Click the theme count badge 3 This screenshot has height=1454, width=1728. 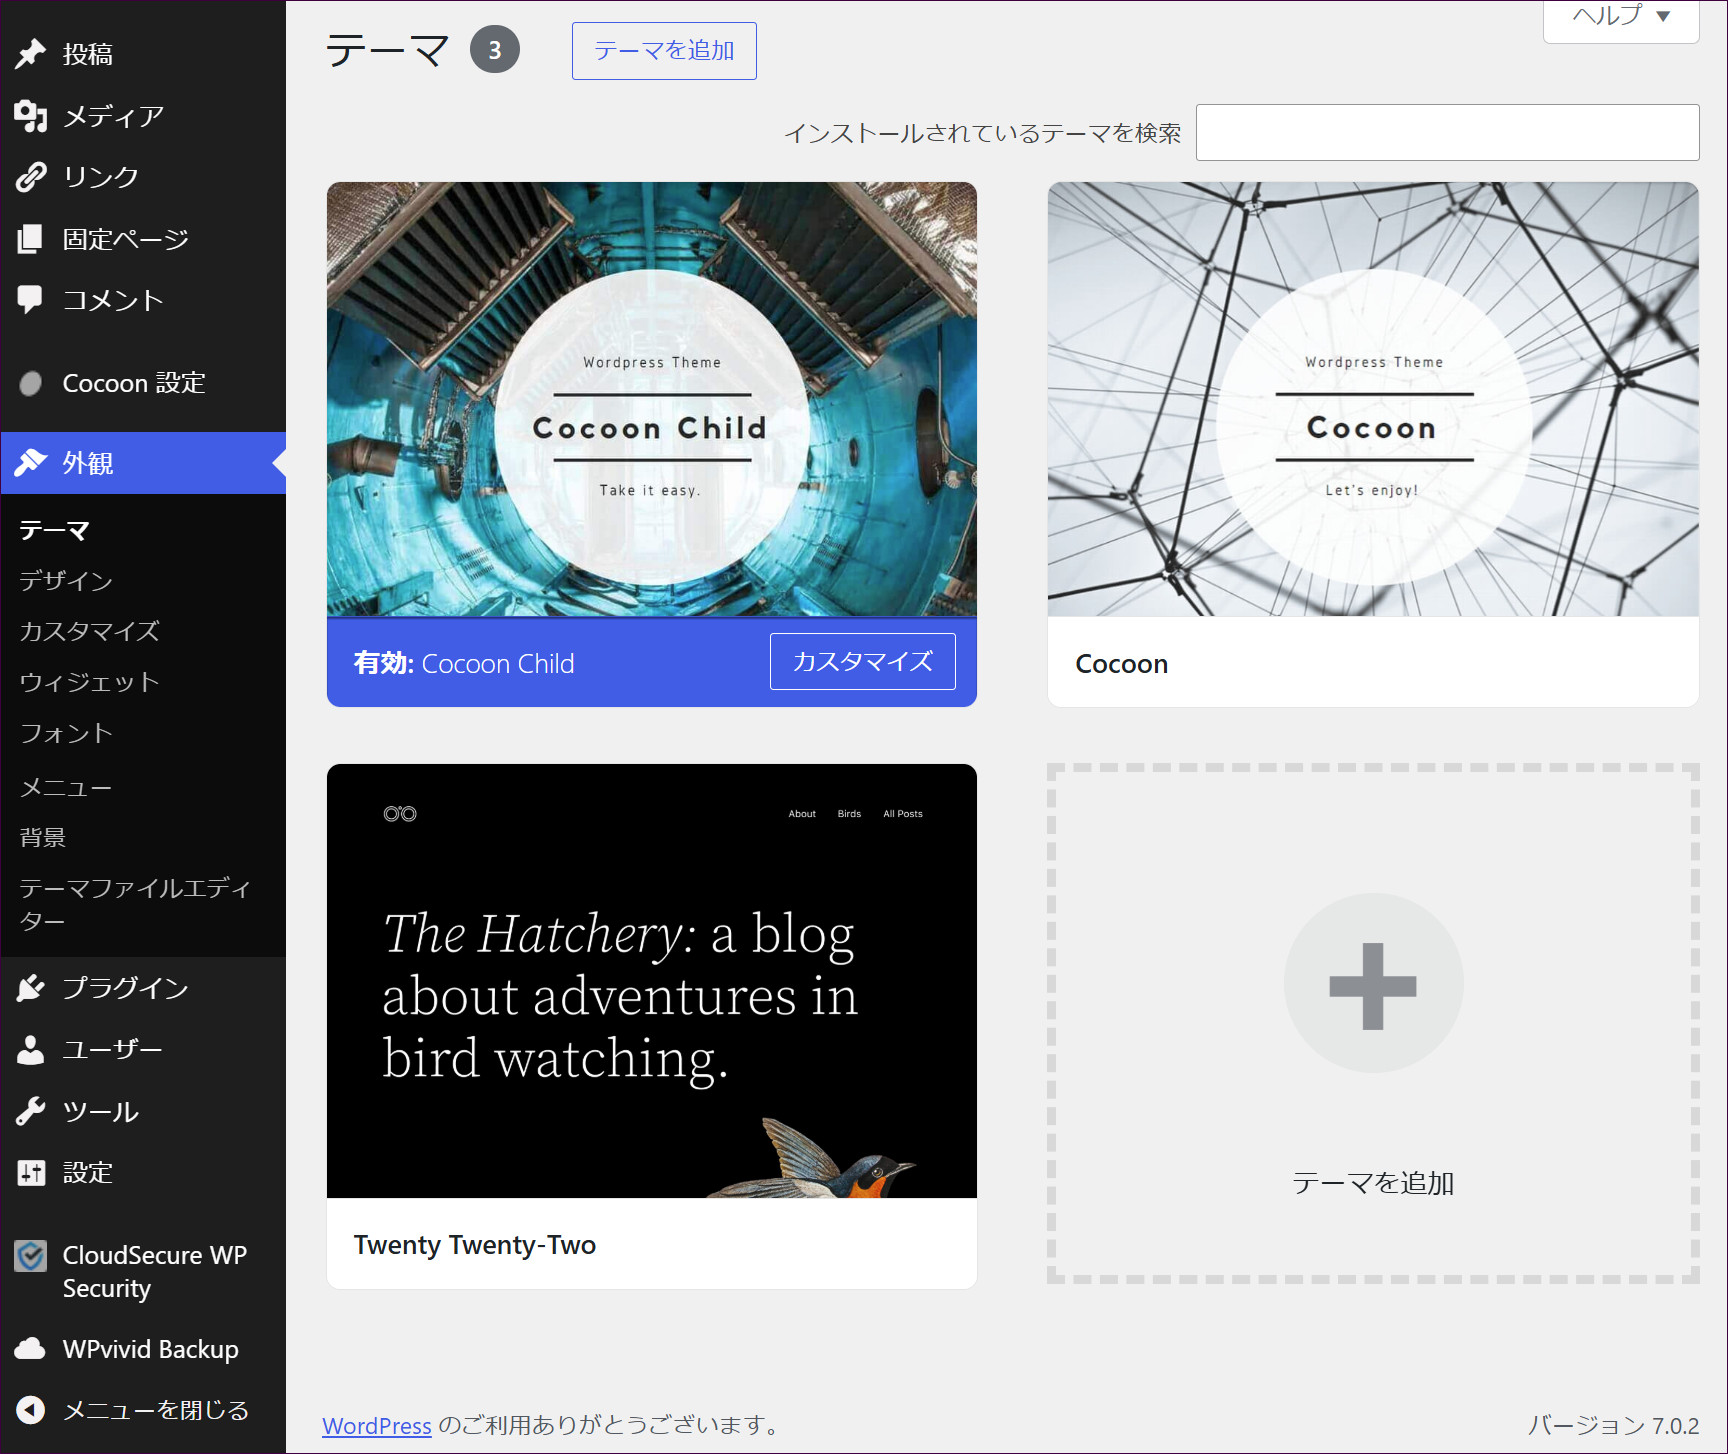495,50
